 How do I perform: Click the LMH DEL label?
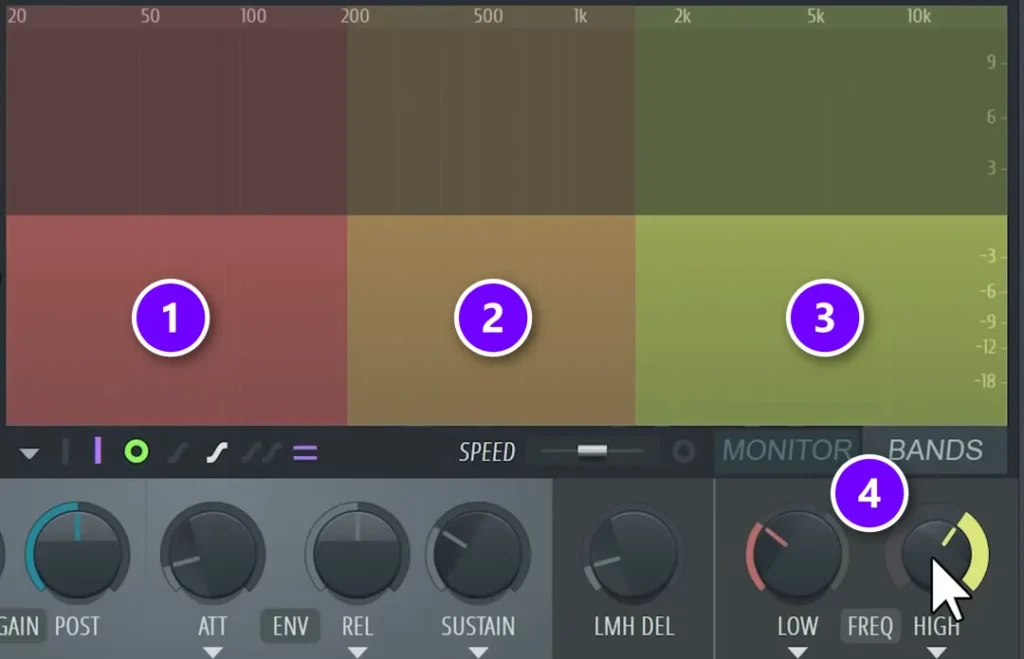(x=633, y=626)
